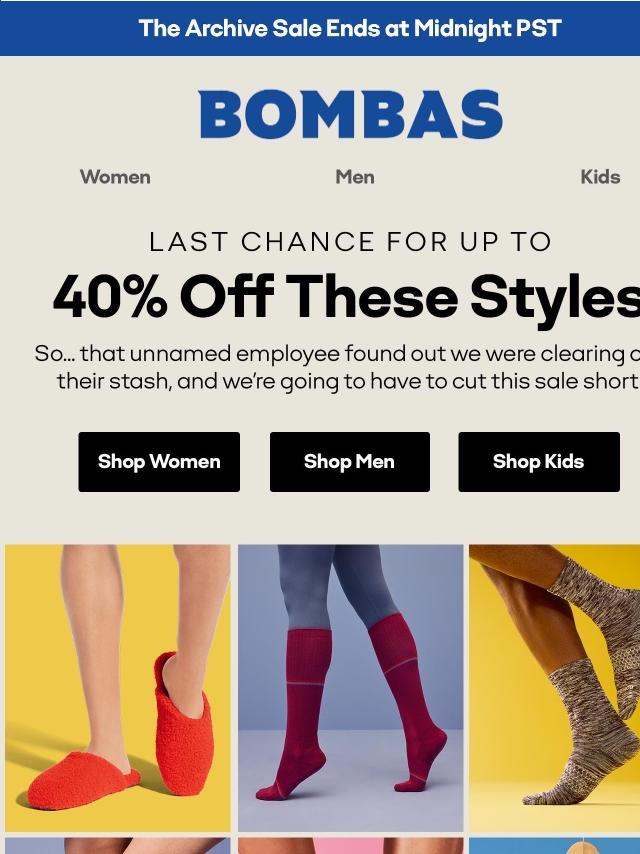This screenshot has height=854, width=640.
Task: Select the Kids navigation item
Action: pos(600,177)
